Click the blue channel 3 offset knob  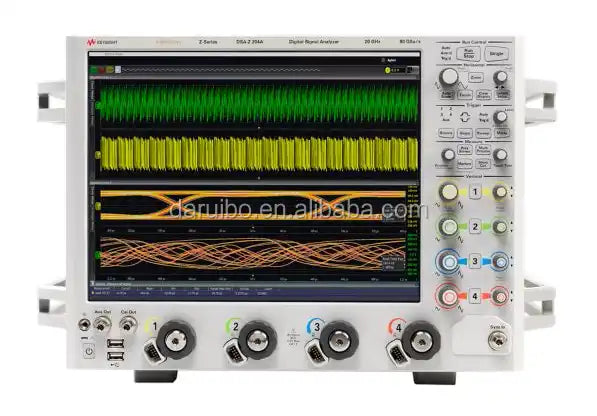point(500,262)
